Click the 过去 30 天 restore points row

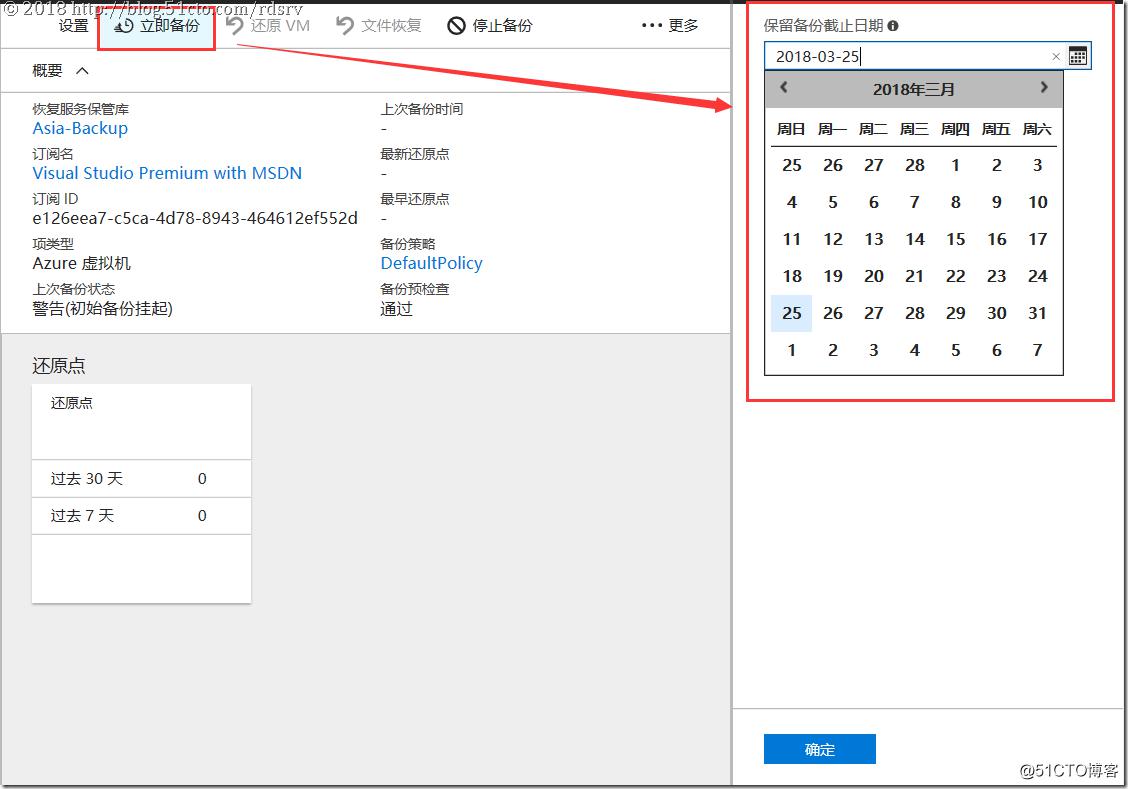click(x=142, y=479)
